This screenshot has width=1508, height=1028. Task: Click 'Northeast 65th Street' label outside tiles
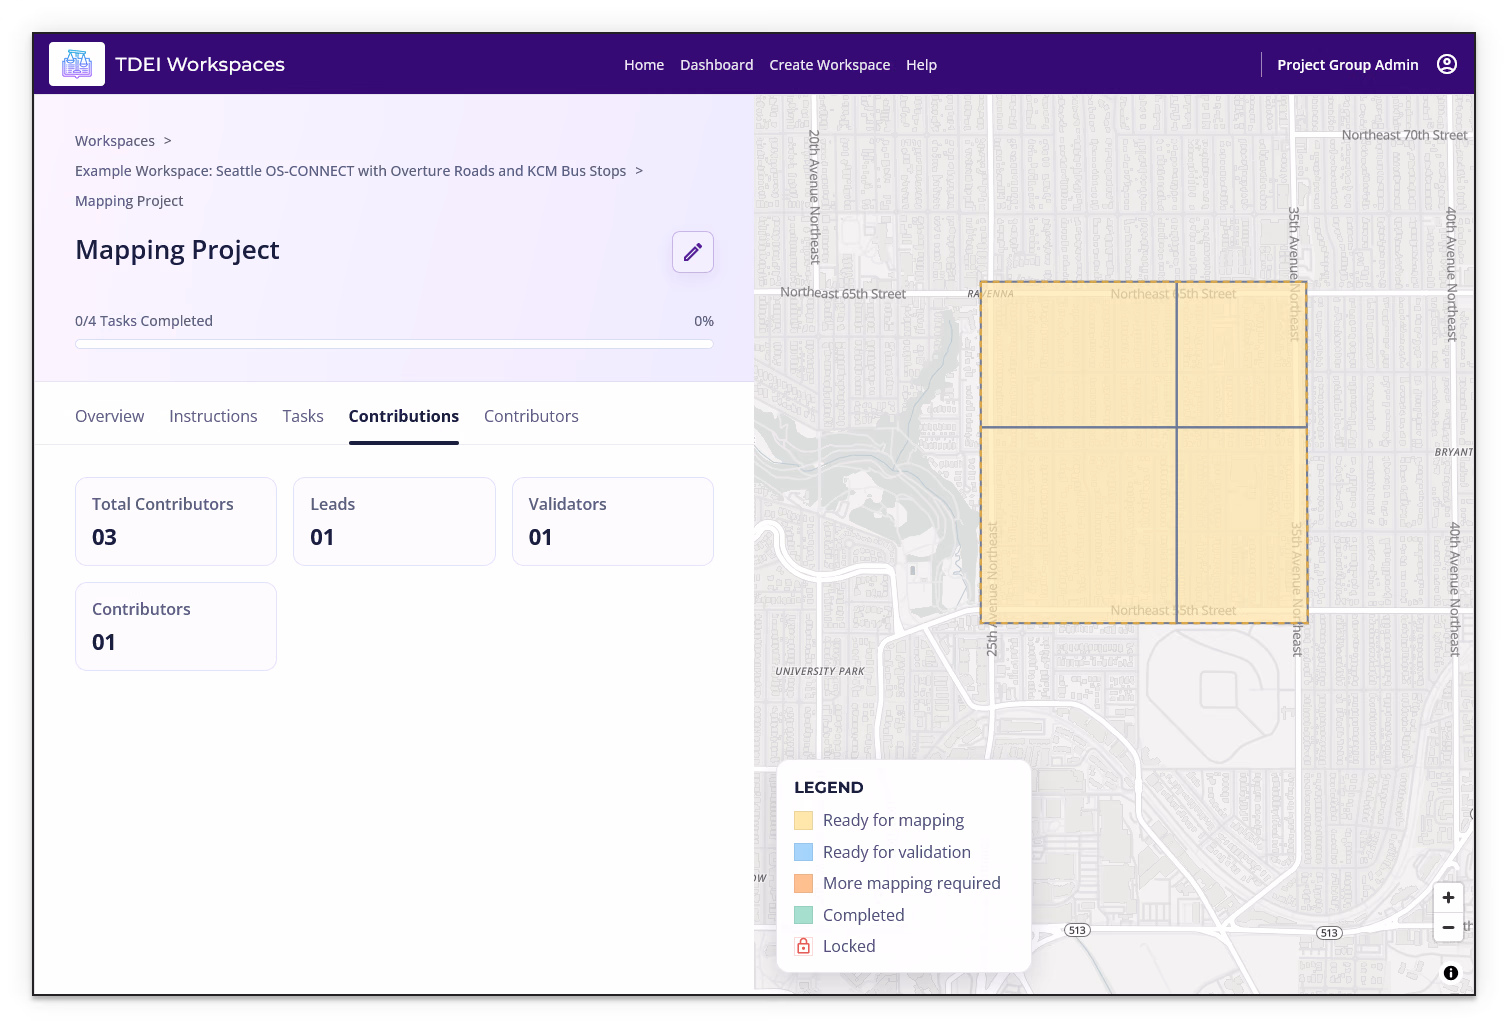pyautogui.click(x=843, y=293)
